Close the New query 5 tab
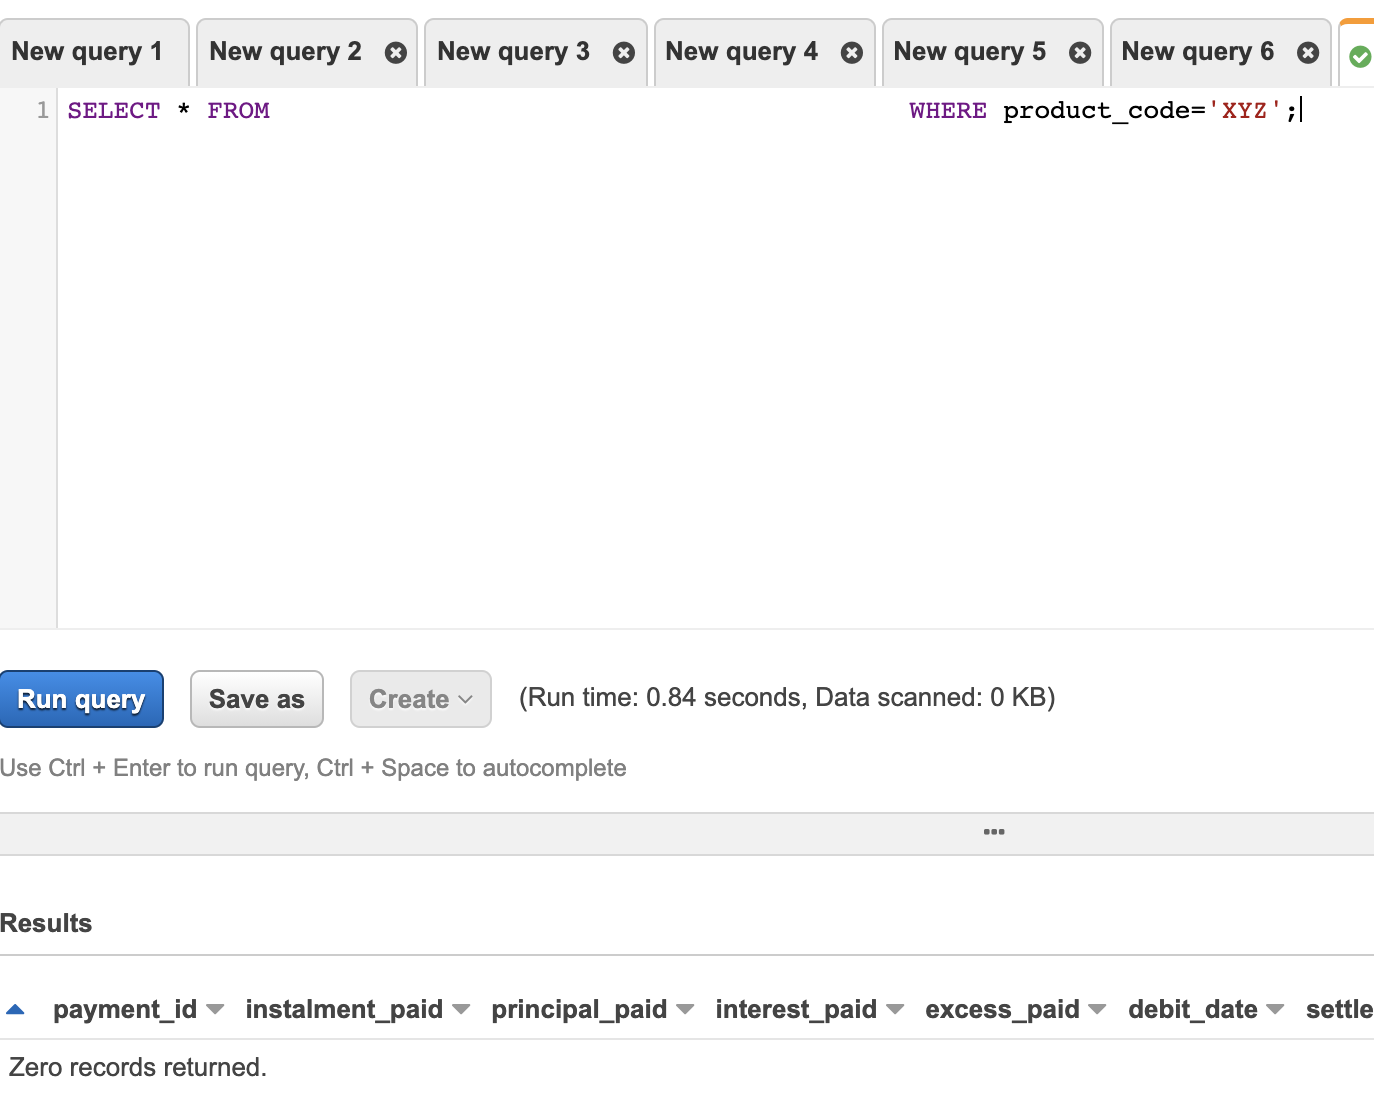Screen dimensions: 1374x1106 point(1079,52)
